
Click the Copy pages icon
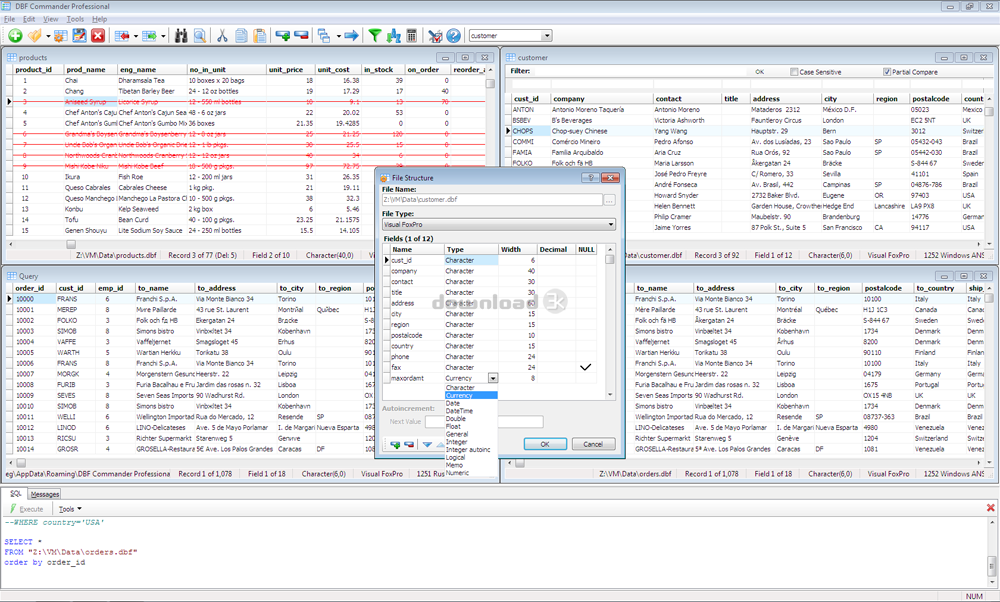[241, 36]
